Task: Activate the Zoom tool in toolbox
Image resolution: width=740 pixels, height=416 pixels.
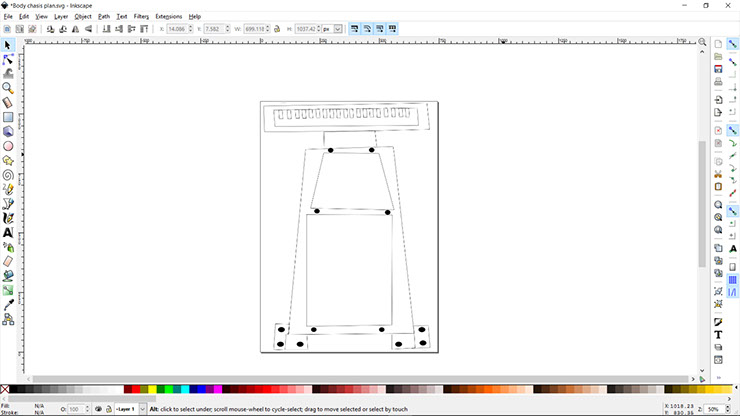Action: pos(8,88)
